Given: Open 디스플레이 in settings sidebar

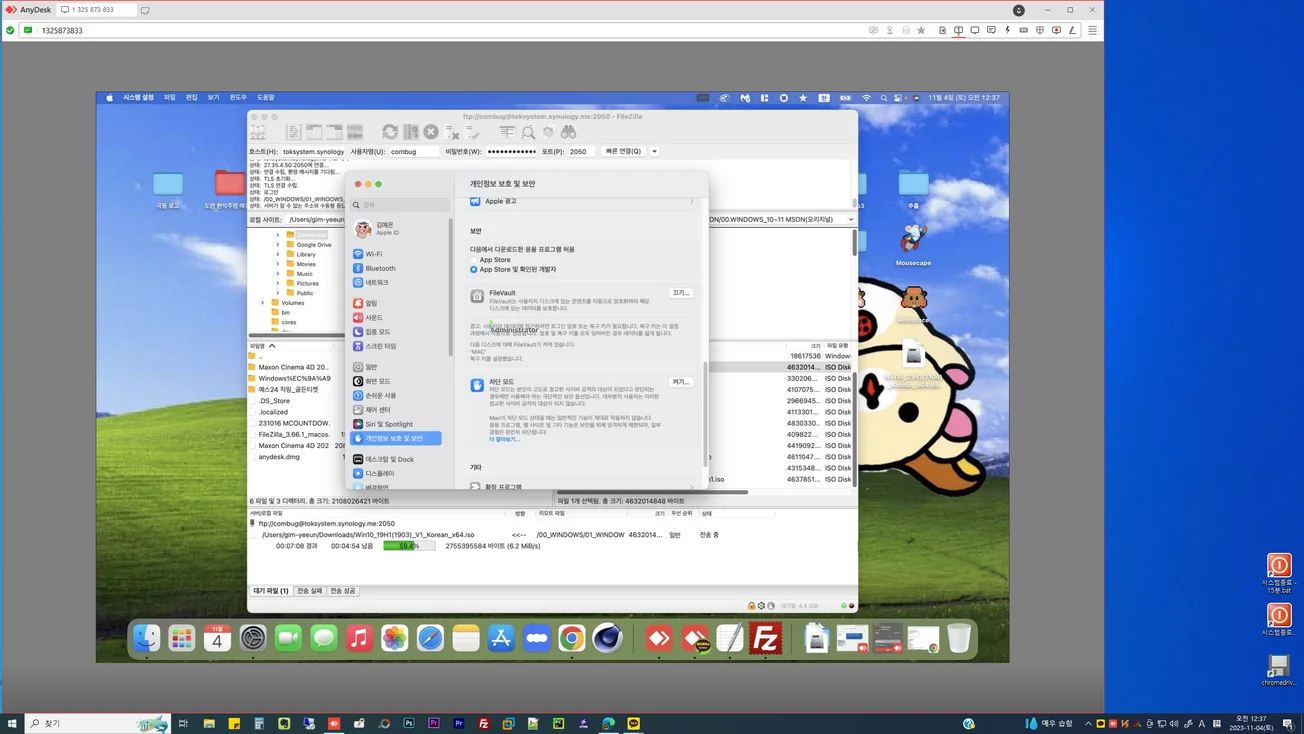Looking at the screenshot, I should click(x=397, y=473).
